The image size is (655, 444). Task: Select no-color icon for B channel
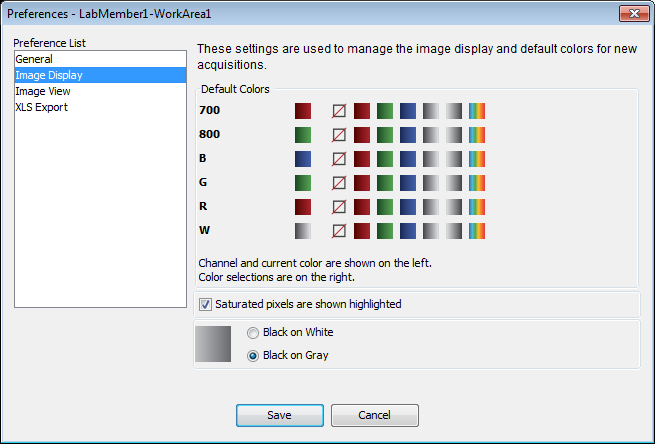click(x=339, y=159)
